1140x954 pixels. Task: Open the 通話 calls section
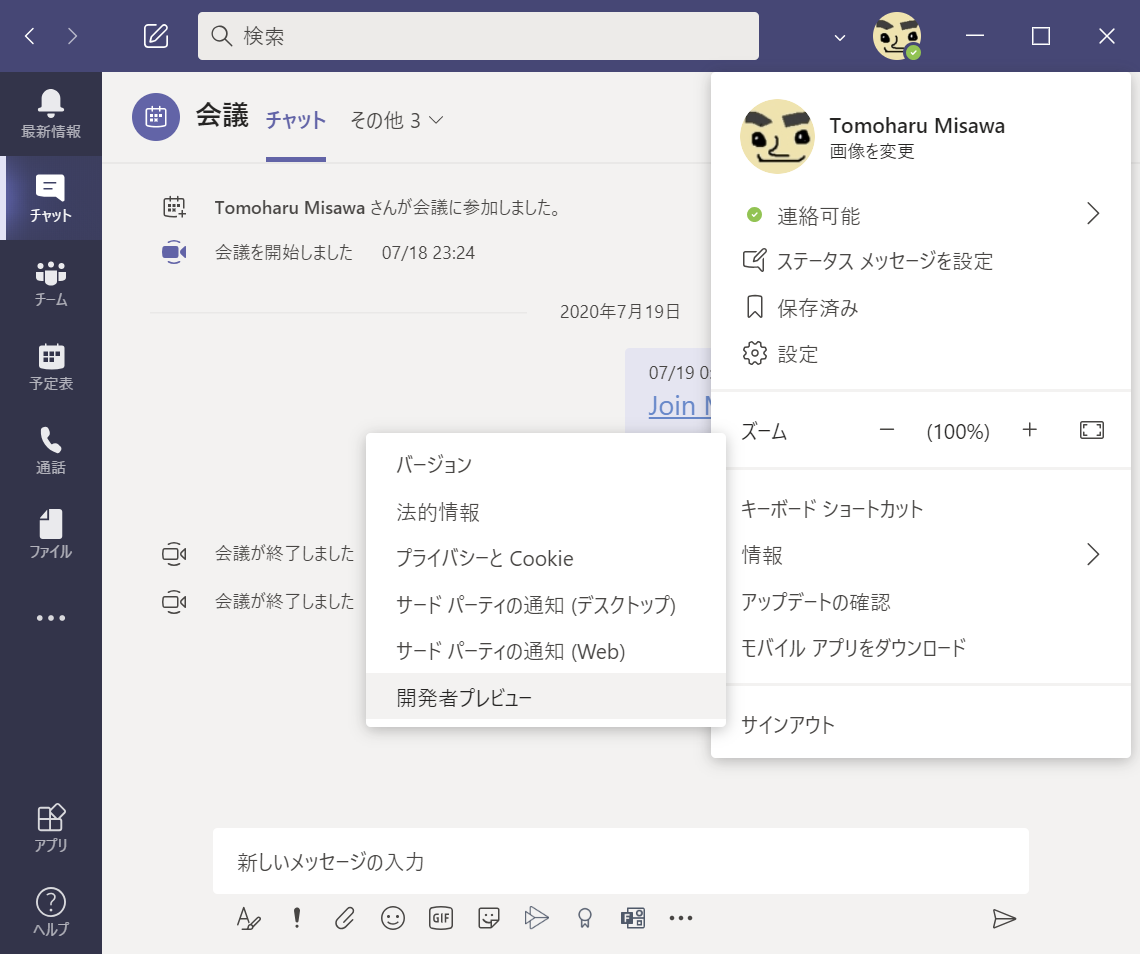pyautogui.click(x=51, y=450)
